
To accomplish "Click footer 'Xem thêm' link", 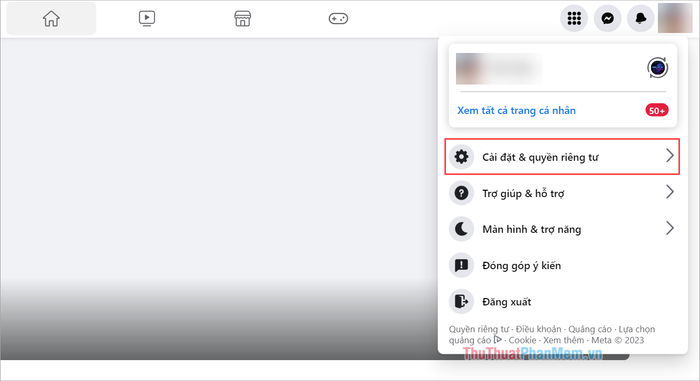I will pos(563,340).
